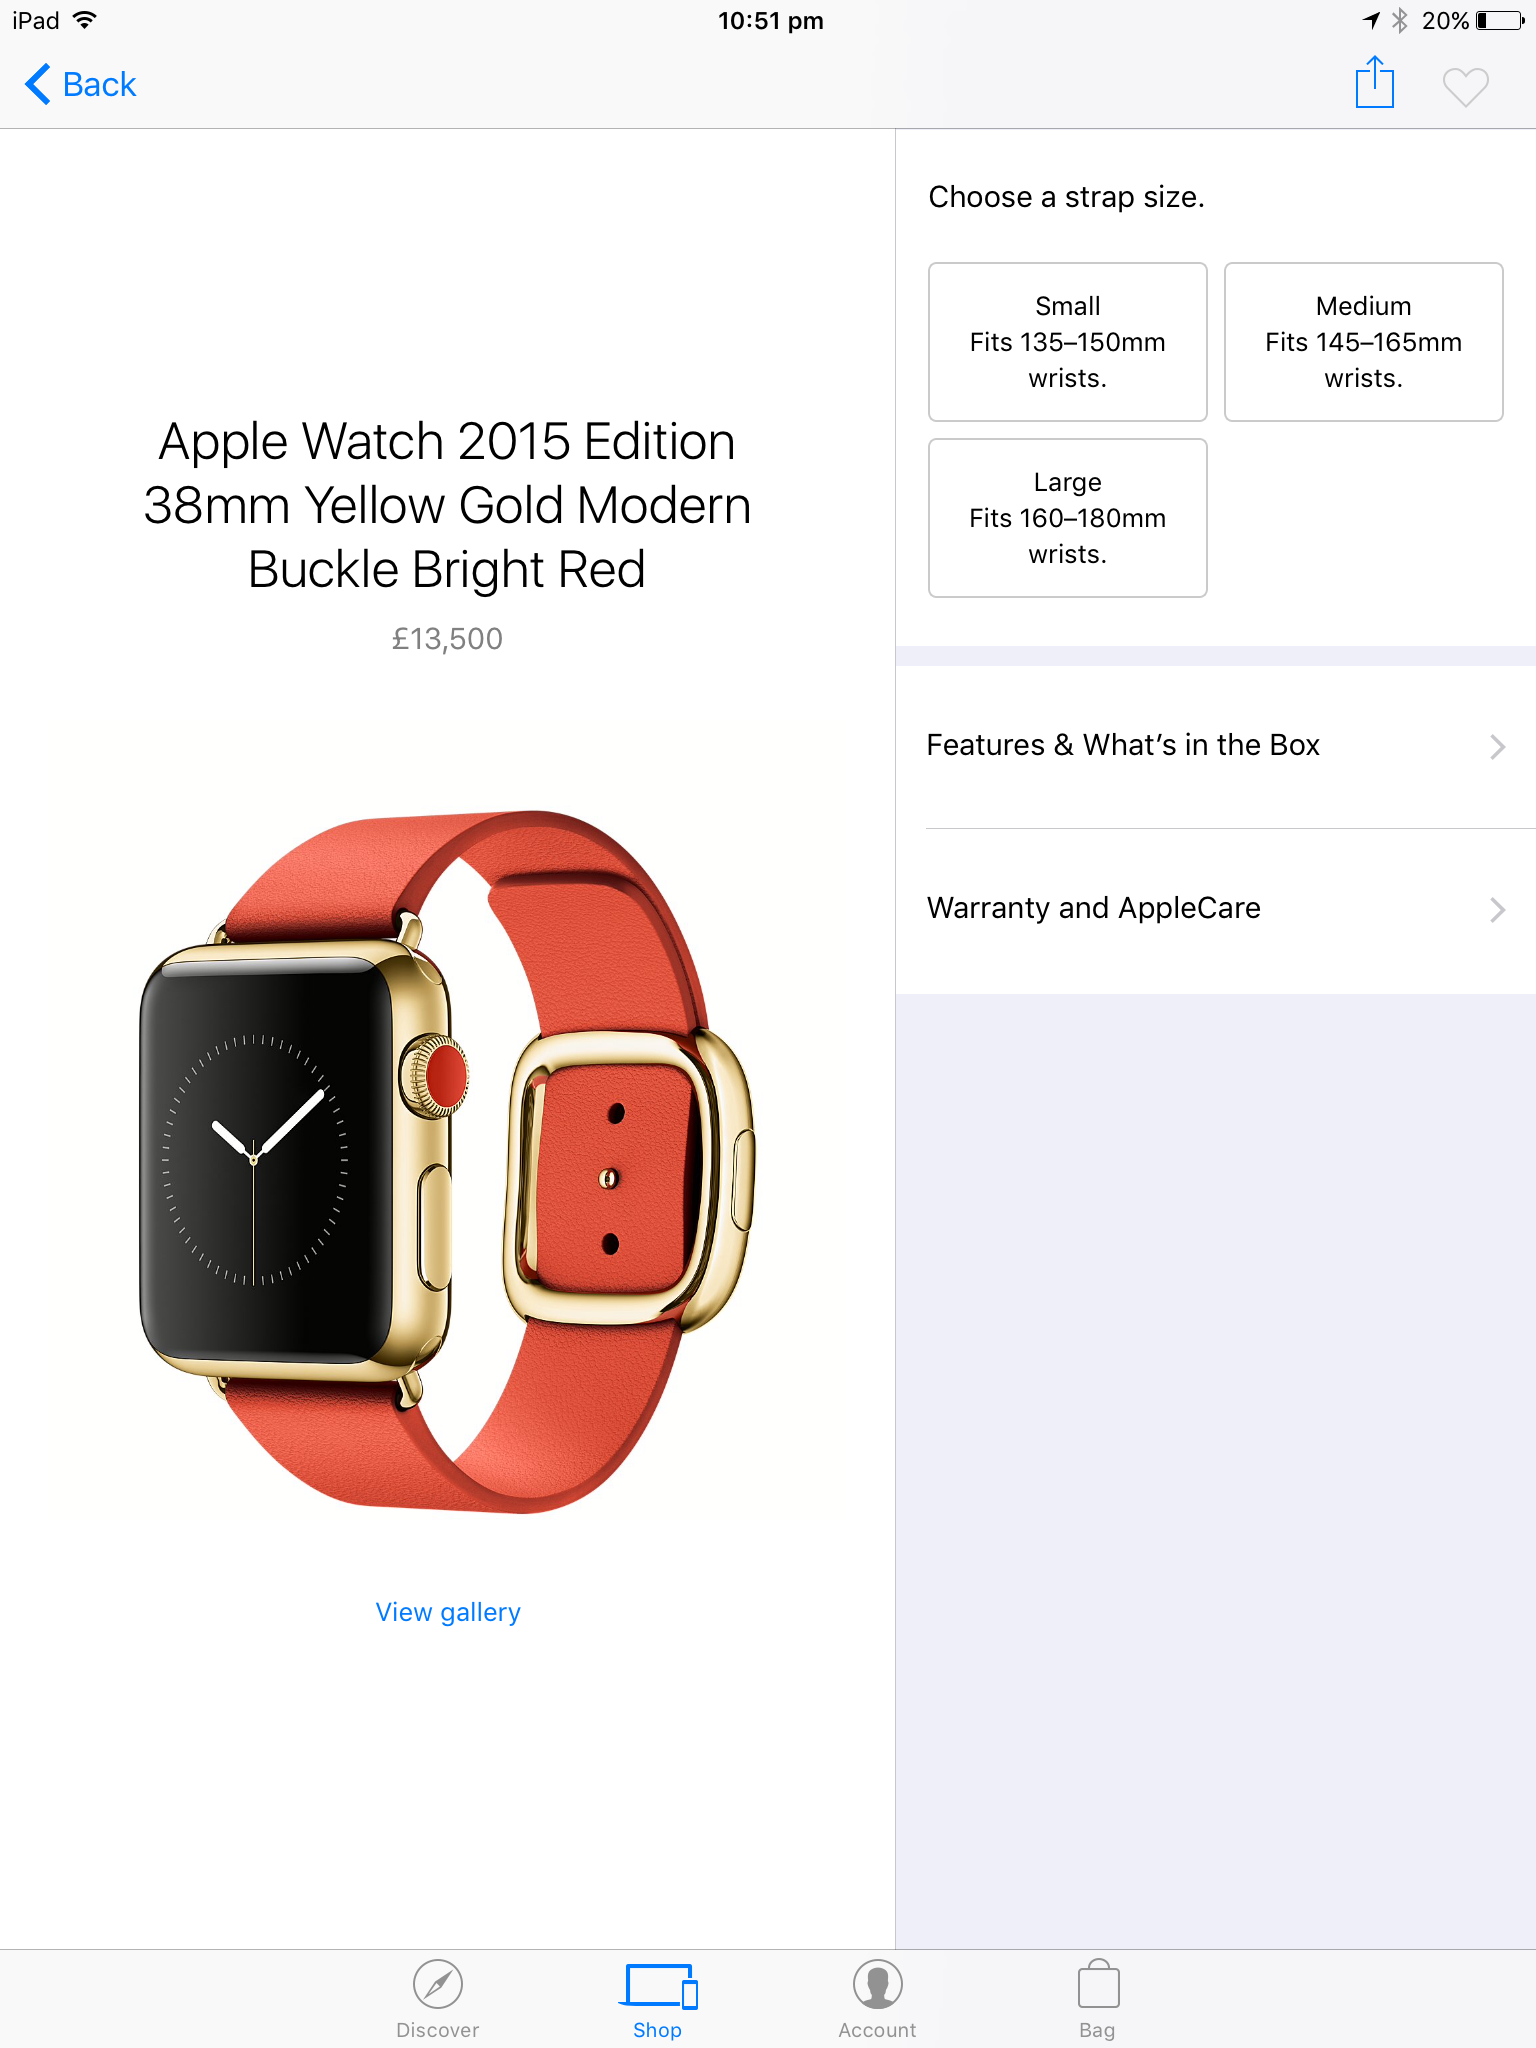This screenshot has height=2048, width=1536.
Task: Open Features & What's in the Box row
Action: point(1216,746)
